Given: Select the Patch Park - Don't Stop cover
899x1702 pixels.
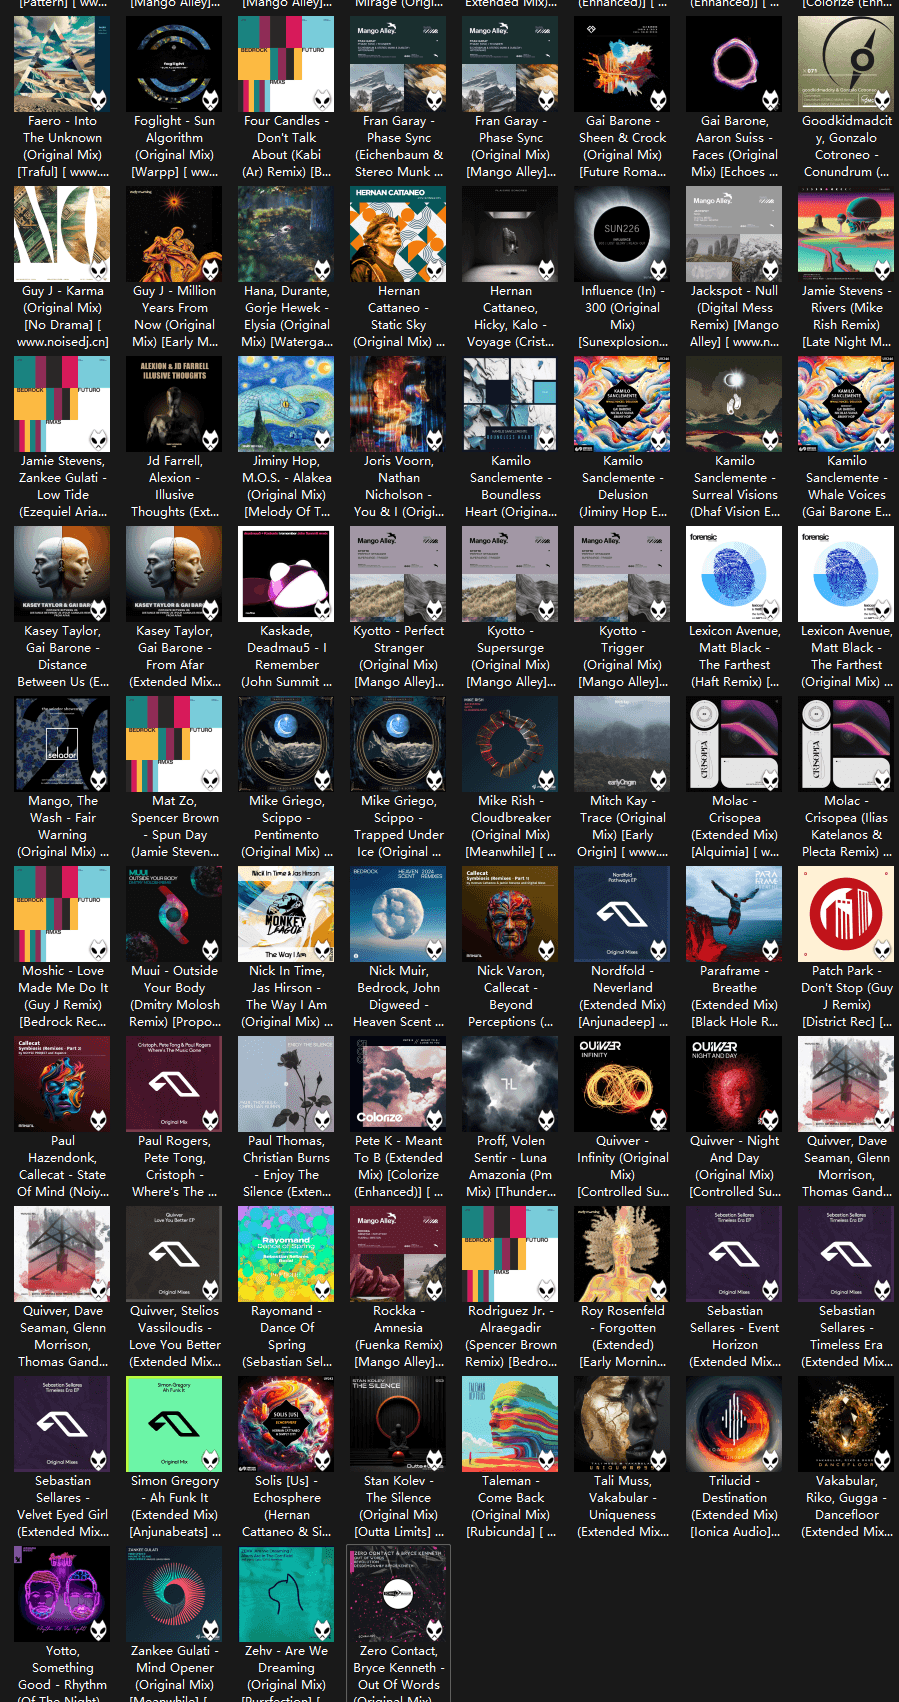Looking at the screenshot, I should click(x=846, y=914).
